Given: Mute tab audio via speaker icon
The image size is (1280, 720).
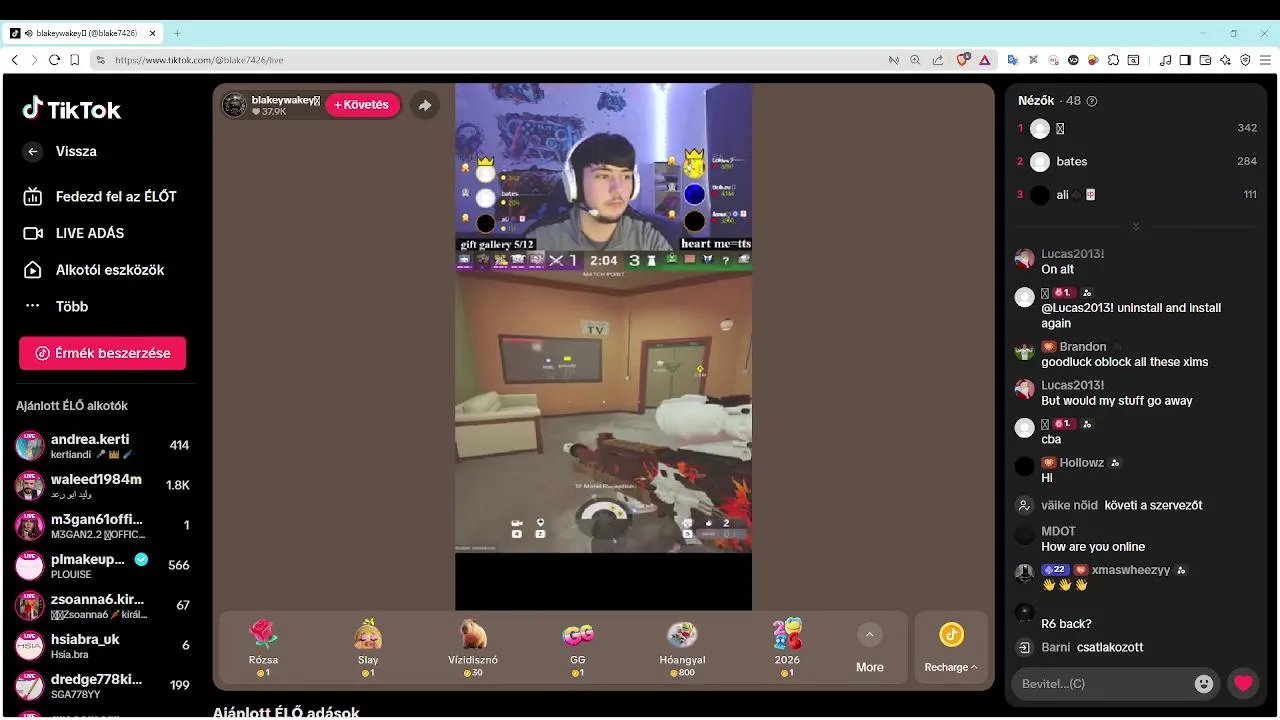Looking at the screenshot, I should [28, 33].
